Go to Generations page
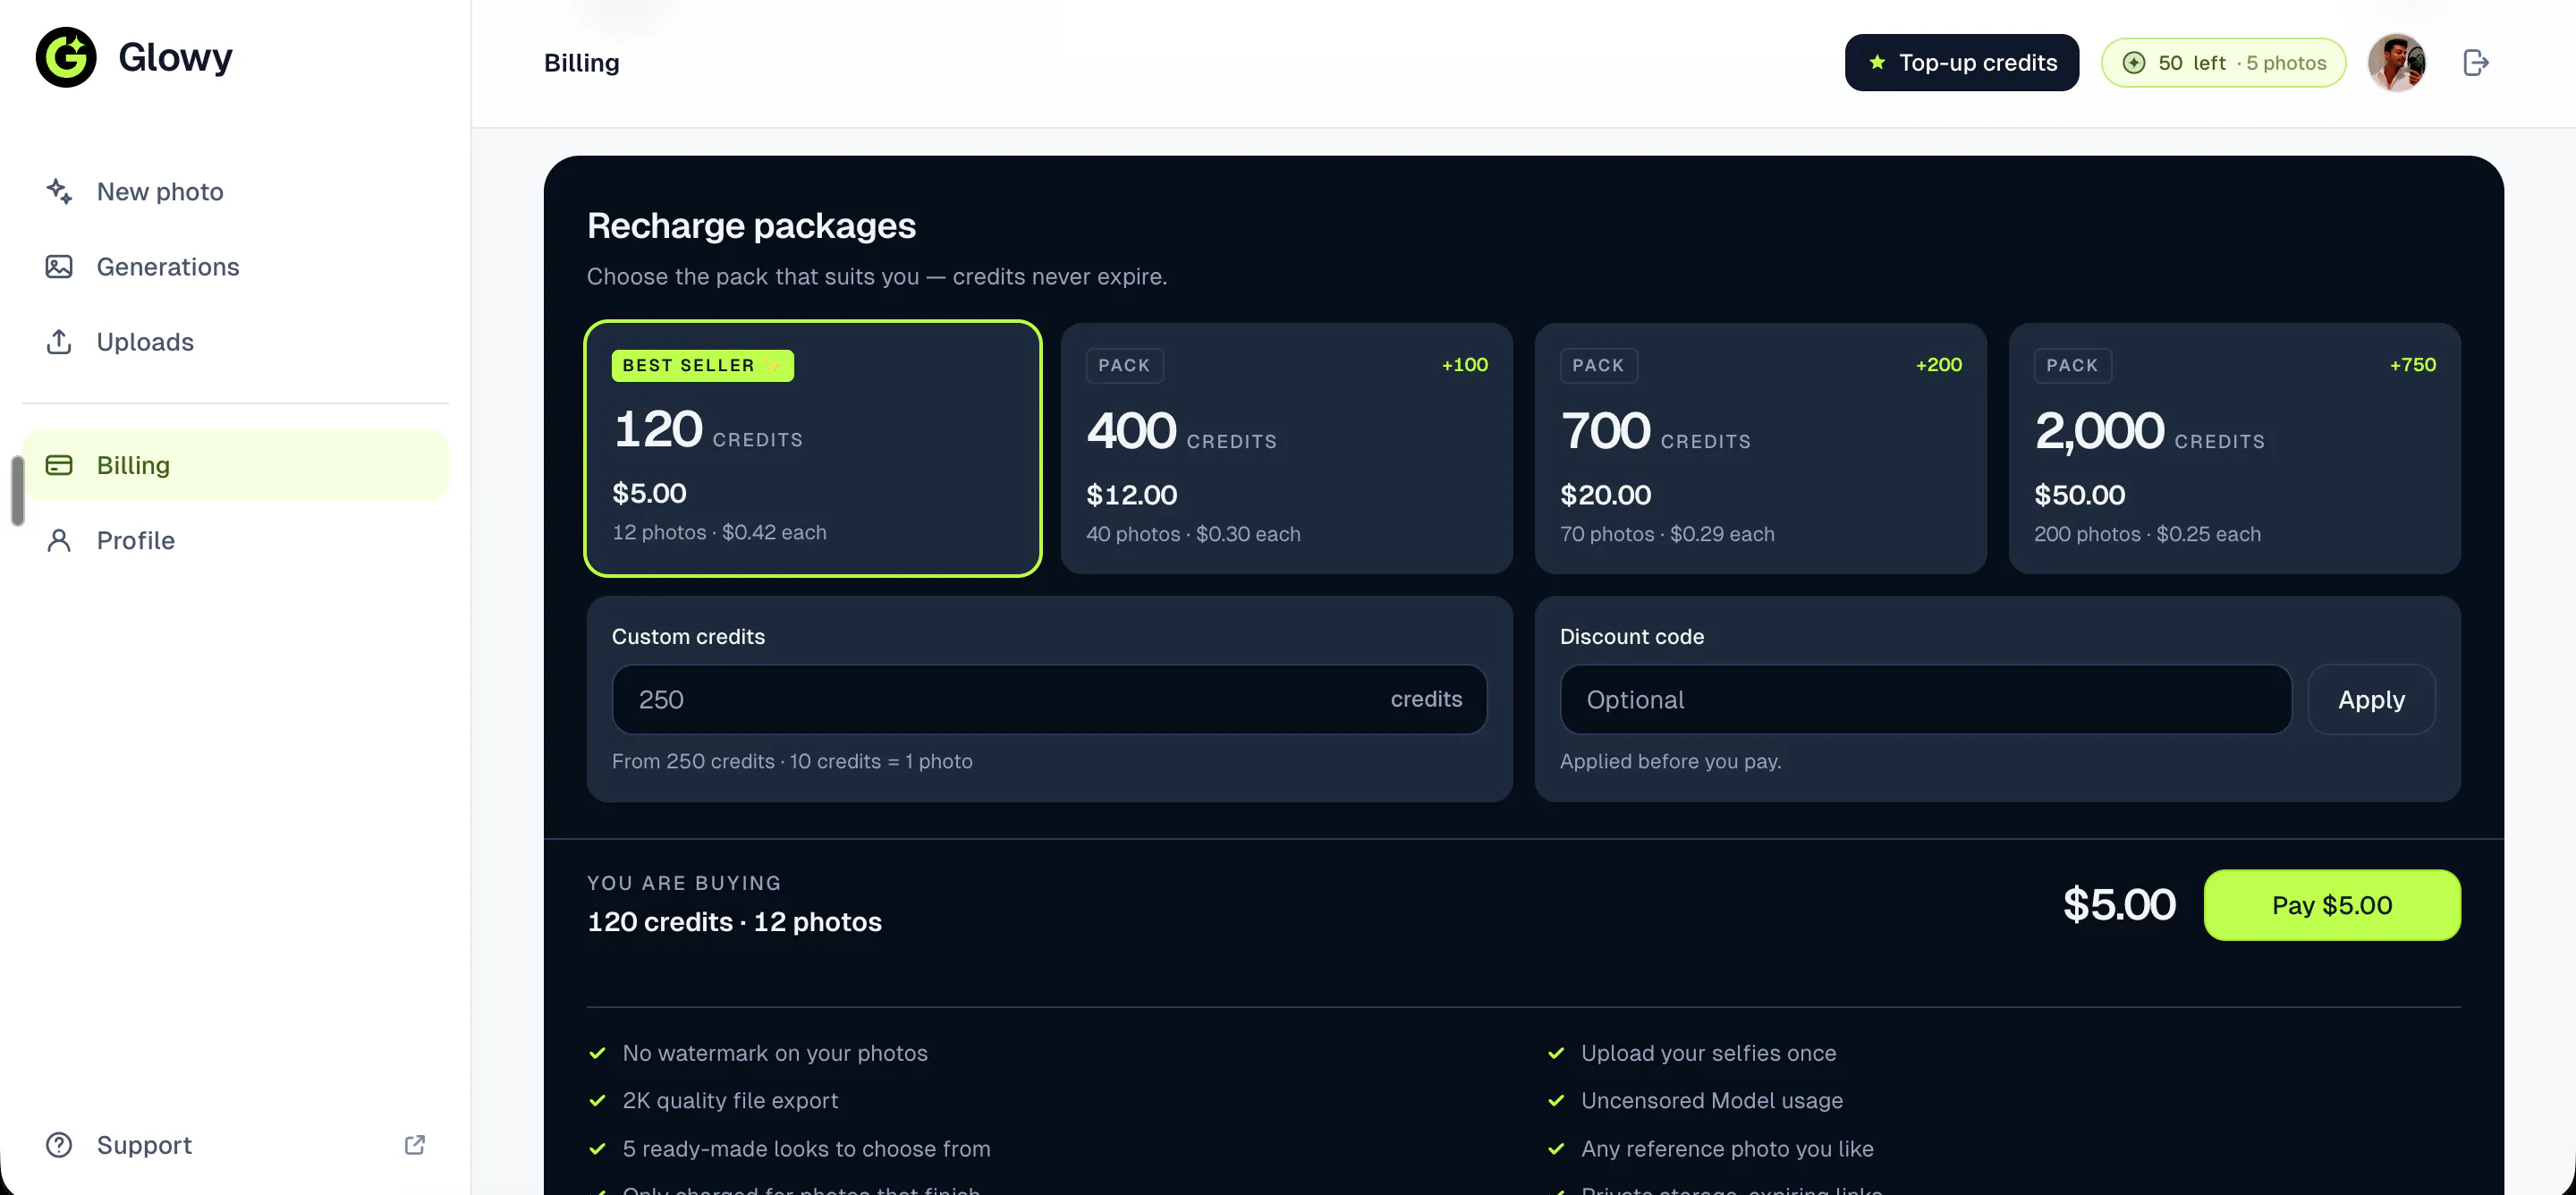This screenshot has width=2576, height=1195. tap(235, 266)
